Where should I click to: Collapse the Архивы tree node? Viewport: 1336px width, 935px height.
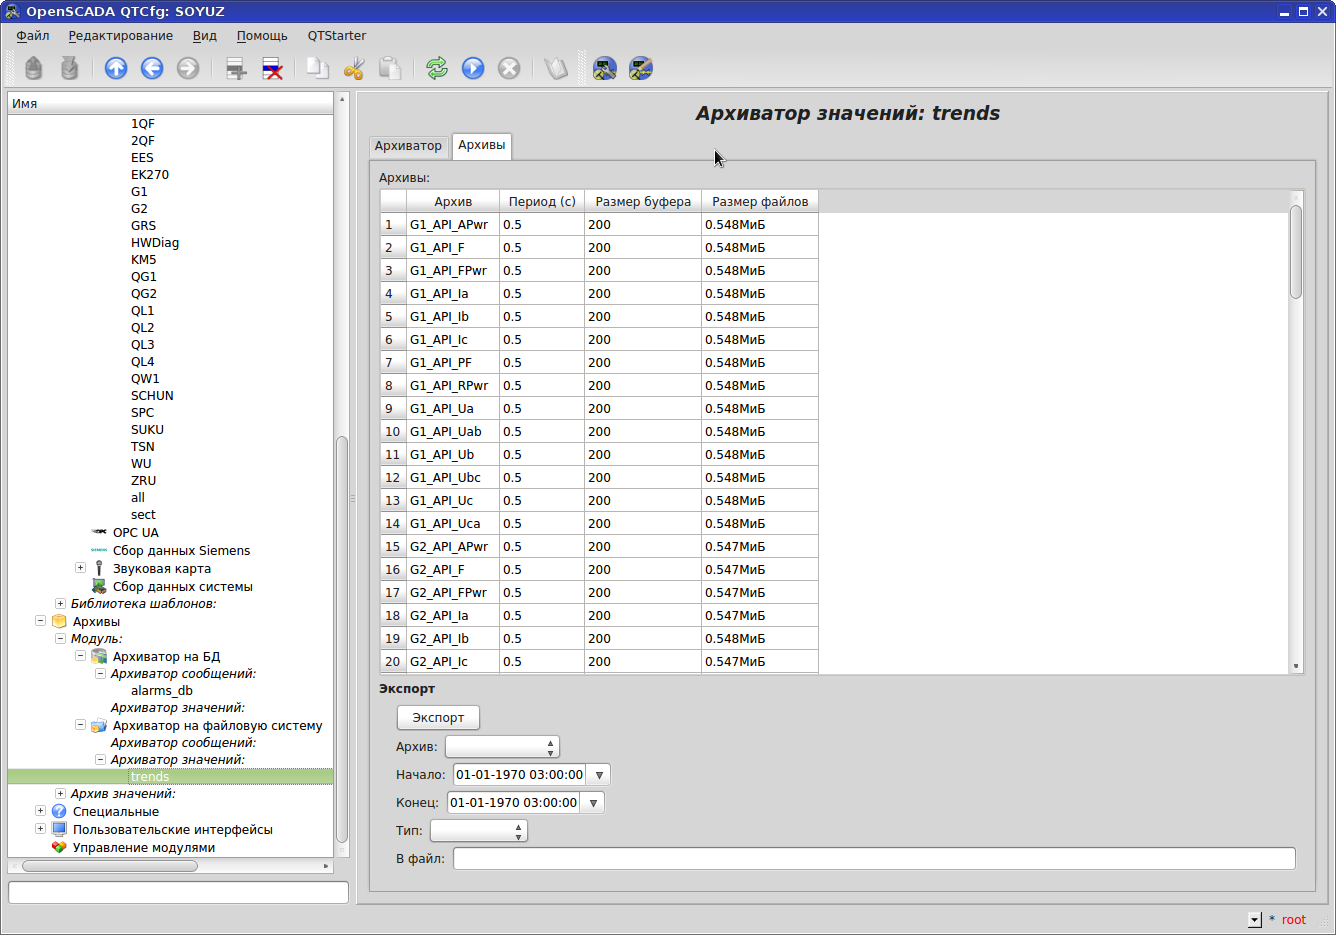[40, 621]
